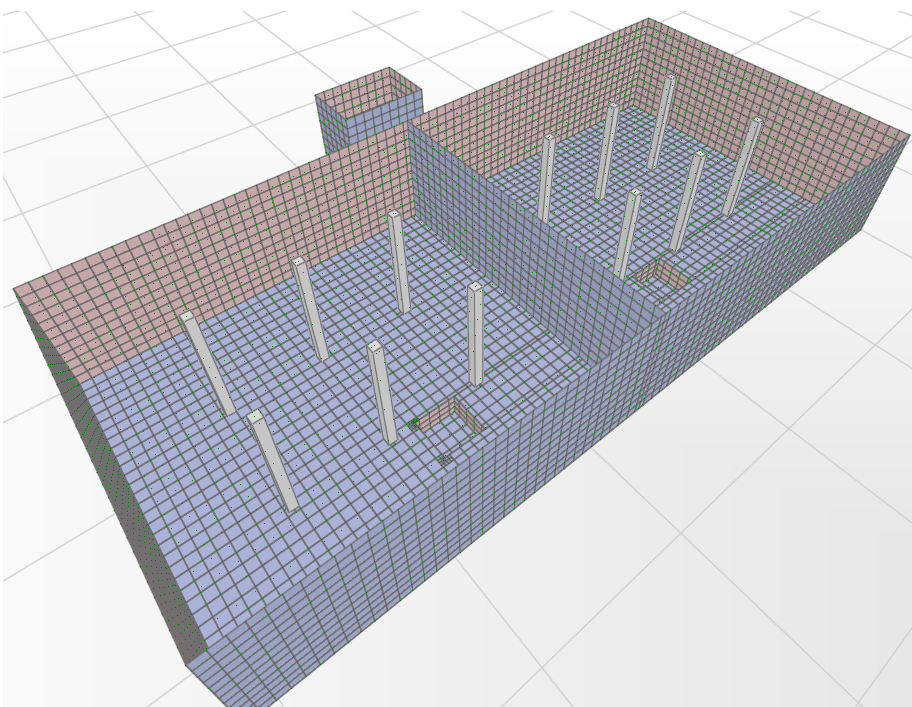Select the front-most column in the near room
Image resolution: width=912 pixels, height=707 pixels.
[x=272, y=460]
